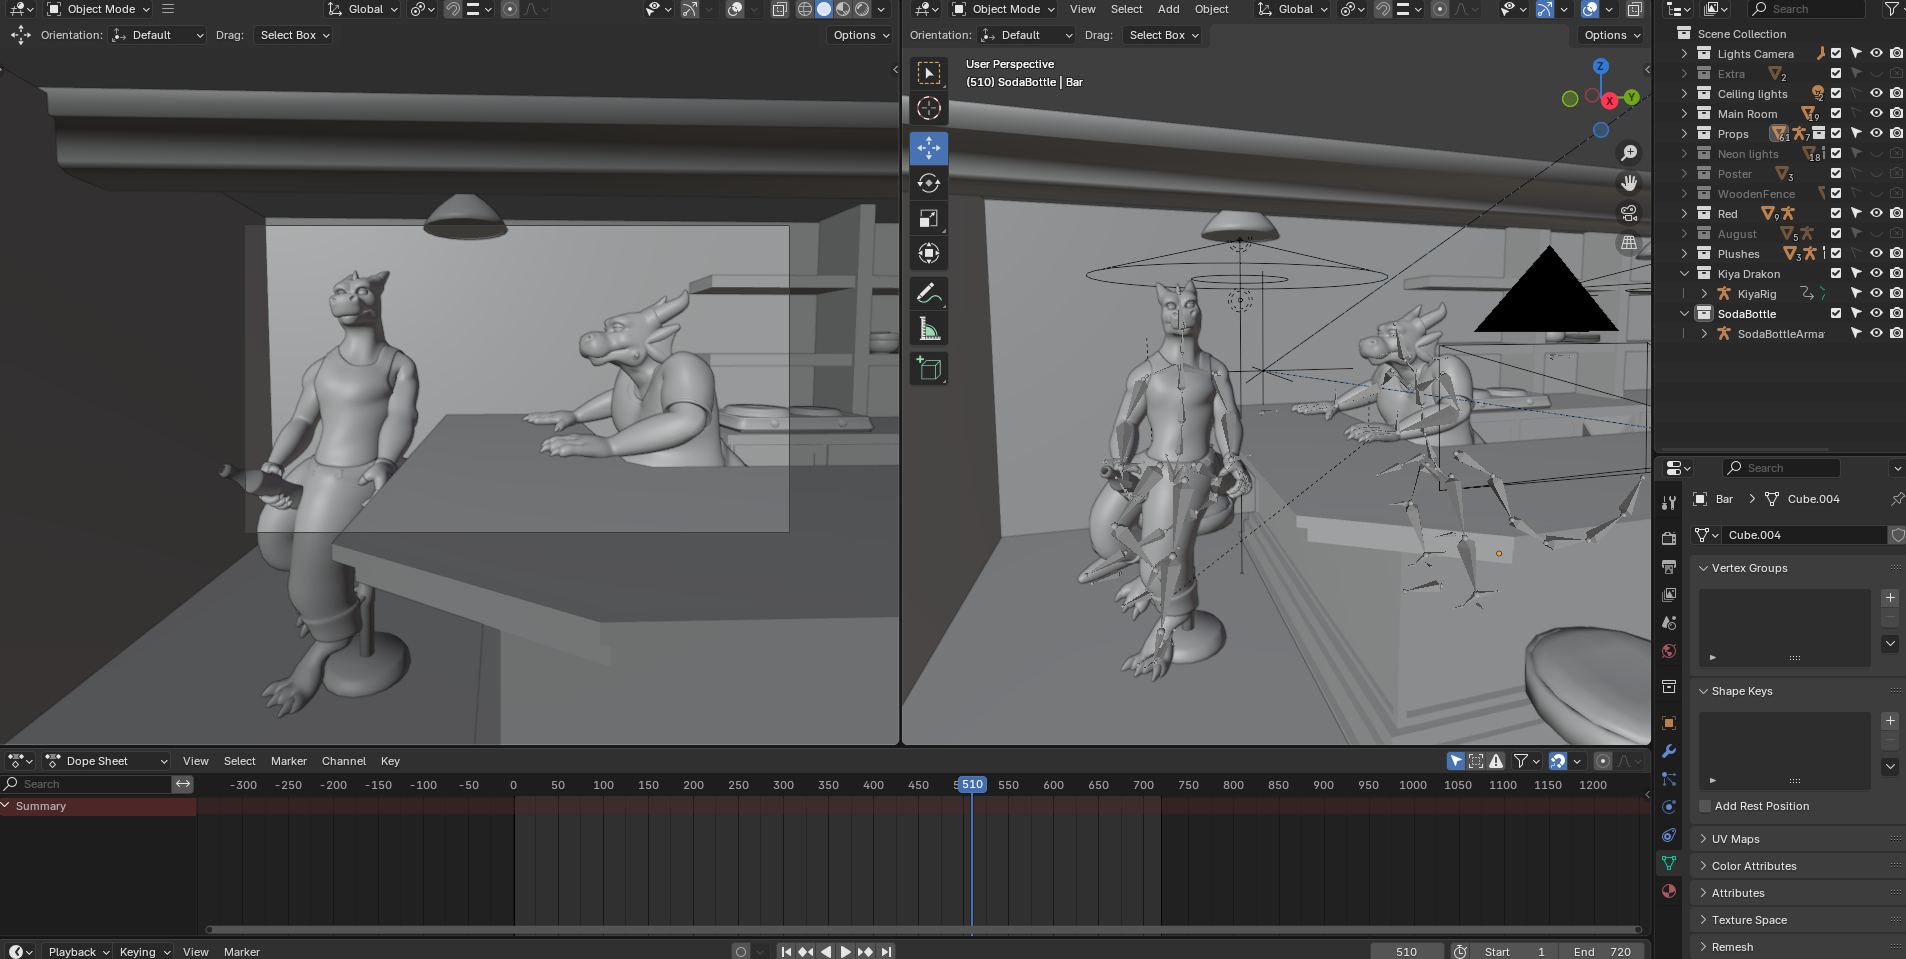This screenshot has height=959, width=1906.
Task: Click the Options button in right viewport
Action: 1612,35
